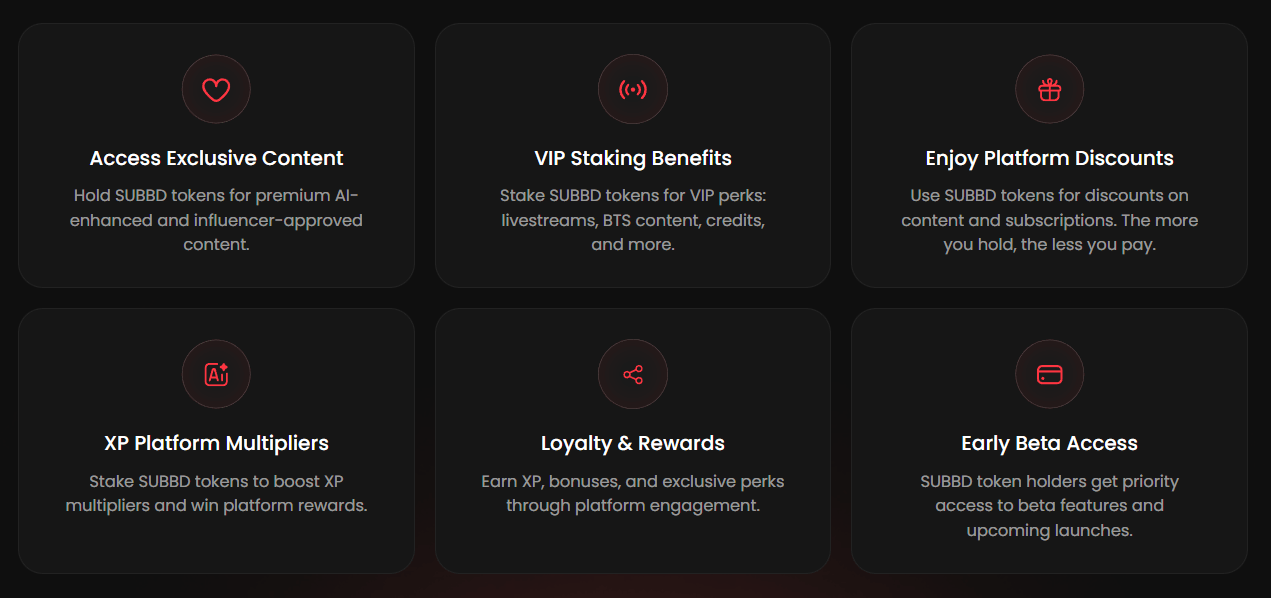Select the Enjoy Platform Discounts heading
This screenshot has width=1271, height=598.
point(1049,157)
